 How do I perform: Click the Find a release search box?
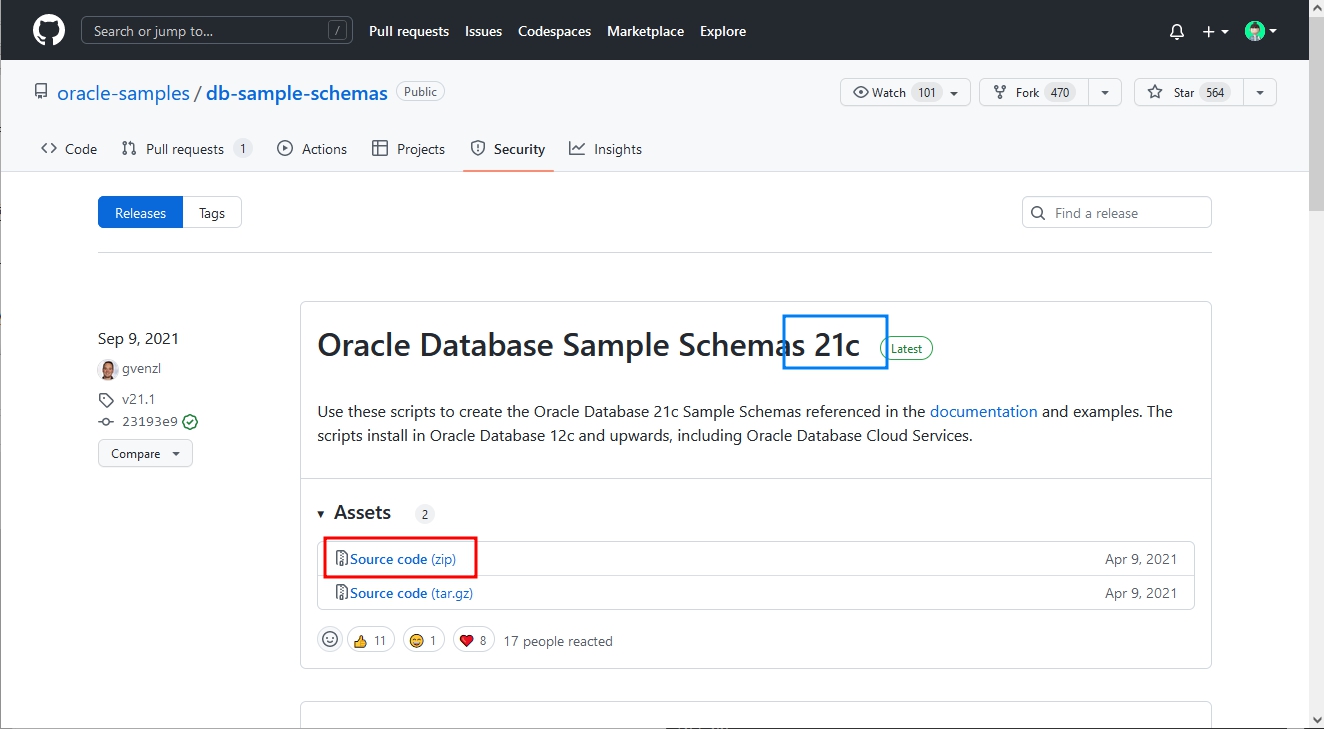pos(1117,213)
